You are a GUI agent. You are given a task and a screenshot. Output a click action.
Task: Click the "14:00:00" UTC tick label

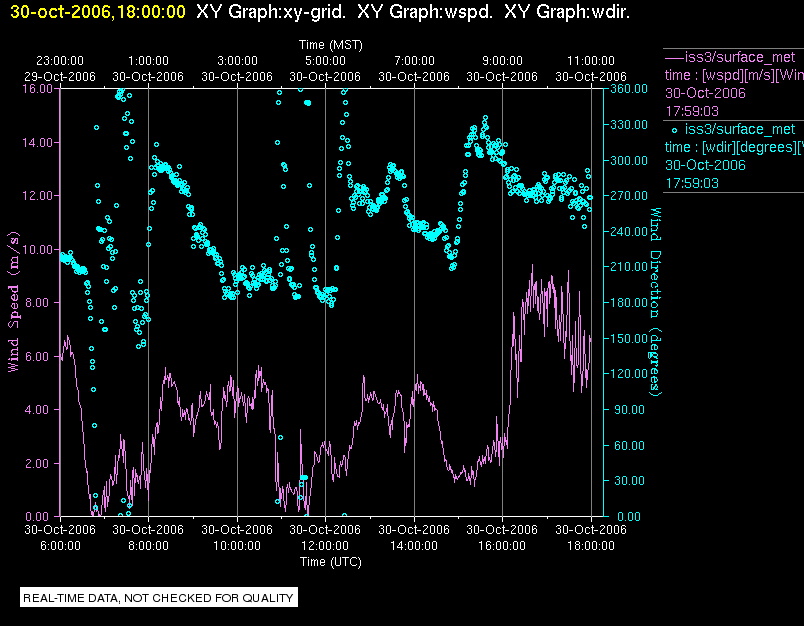click(414, 546)
